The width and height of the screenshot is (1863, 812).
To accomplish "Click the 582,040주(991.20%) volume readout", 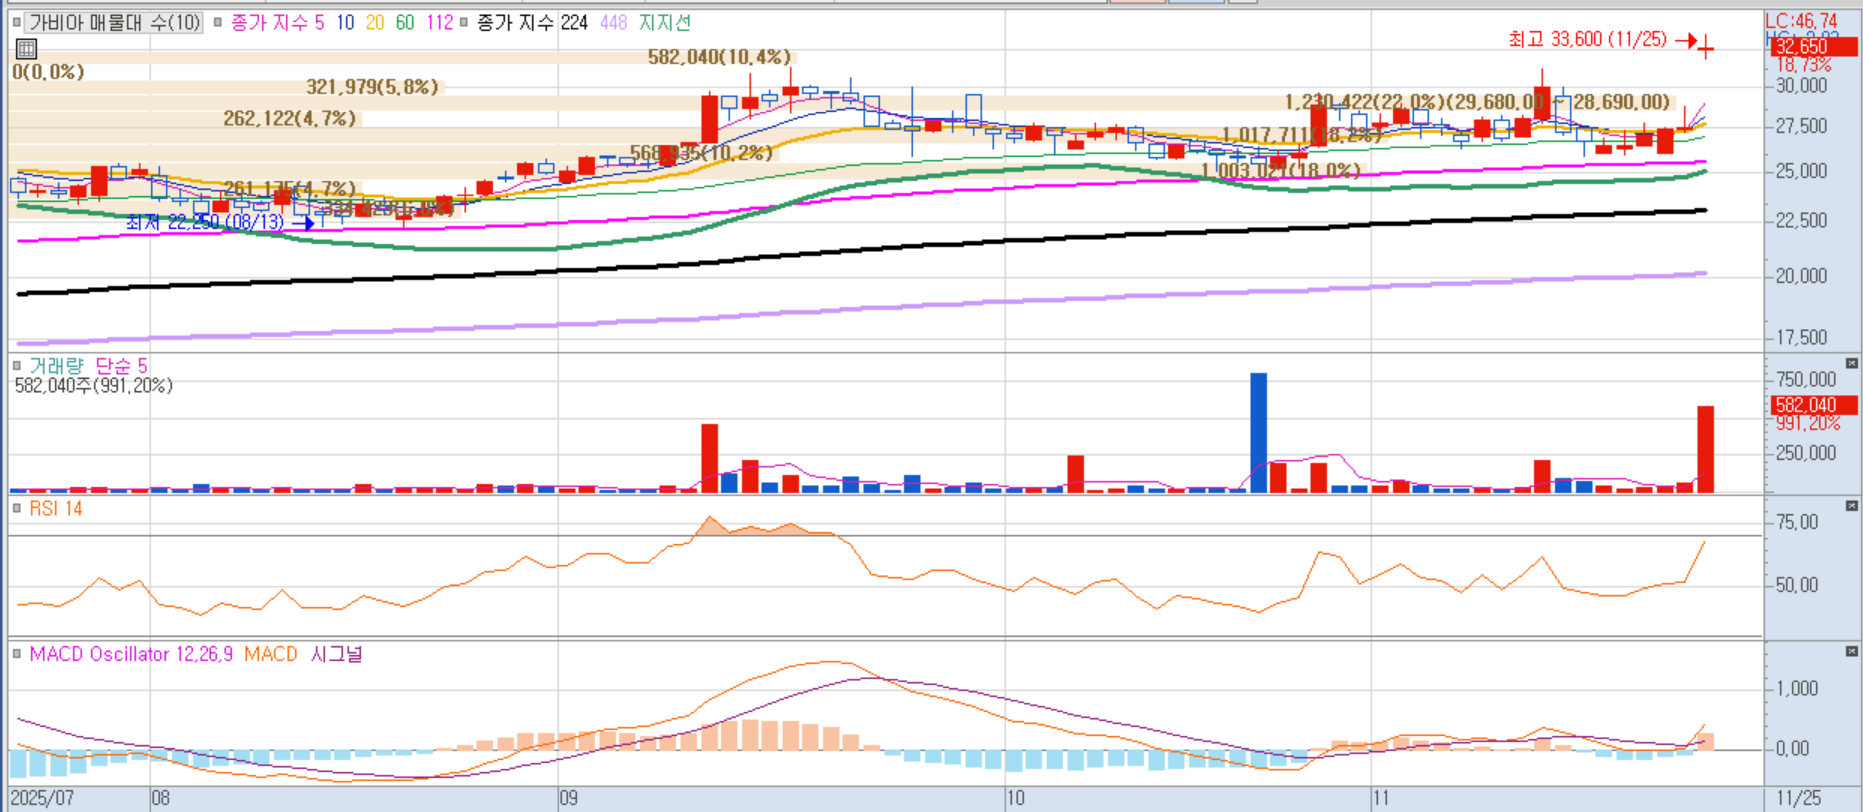I will tap(93, 385).
